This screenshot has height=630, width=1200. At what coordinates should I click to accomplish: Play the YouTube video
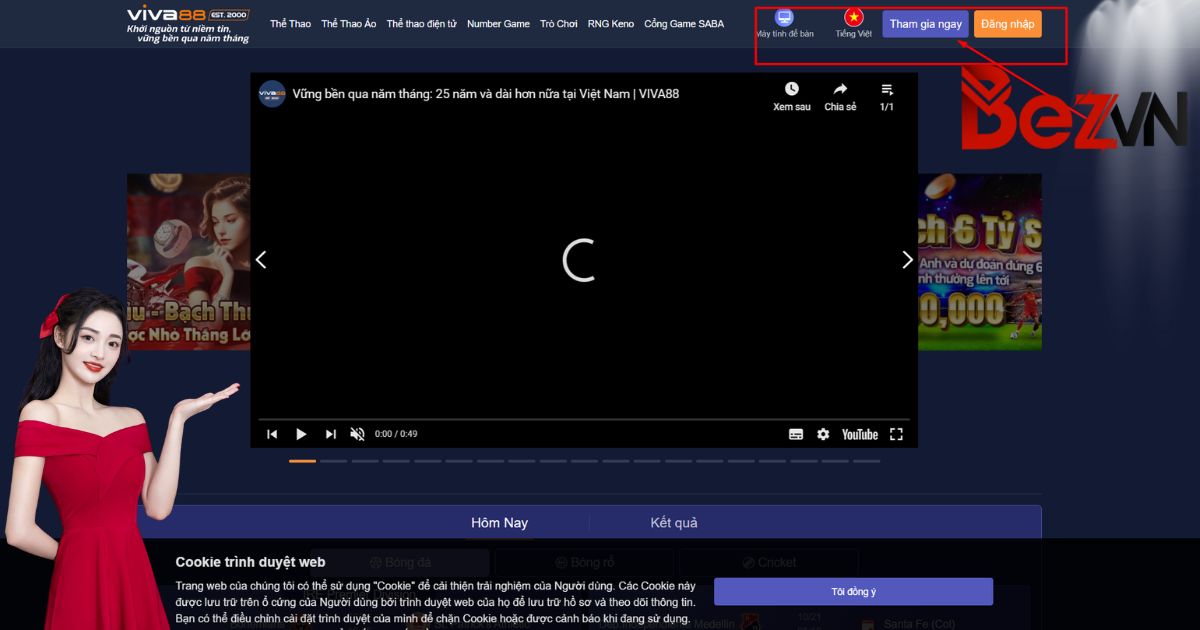pyautogui.click(x=301, y=434)
